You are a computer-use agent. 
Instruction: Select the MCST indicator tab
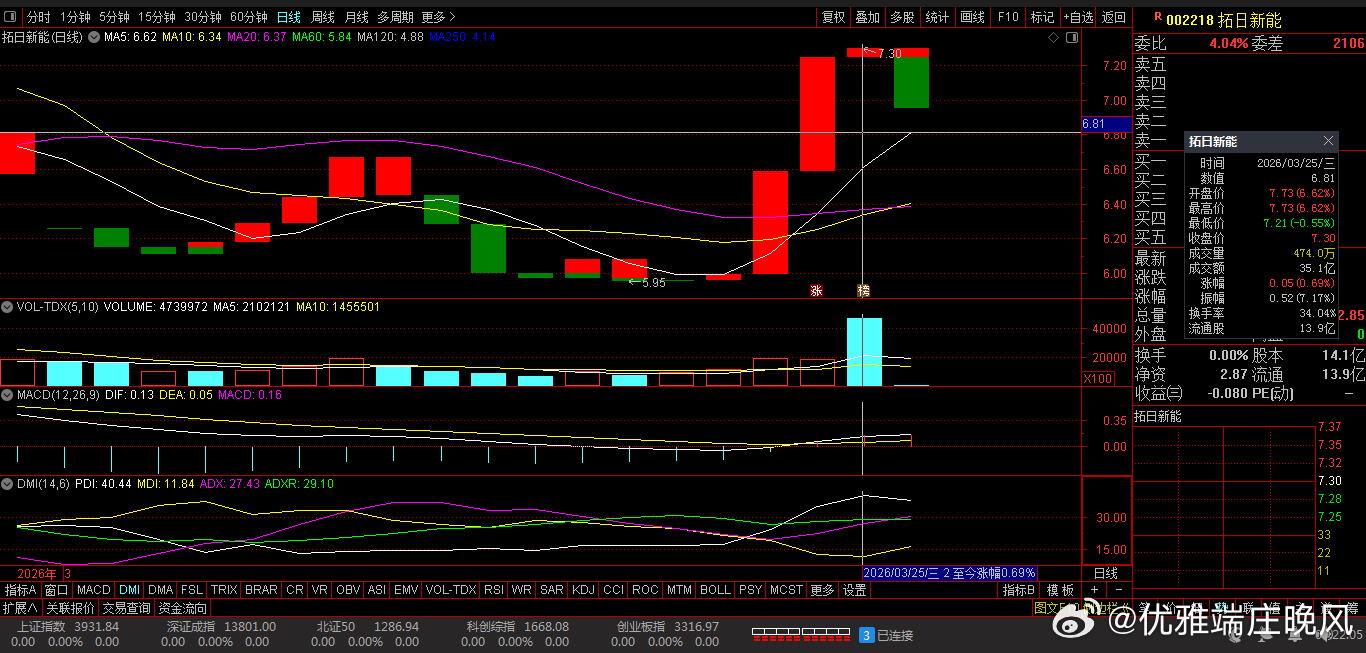pyautogui.click(x=786, y=590)
